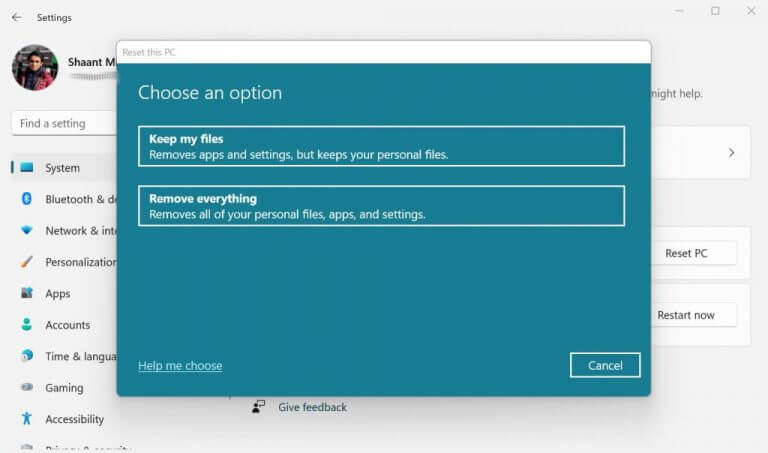Viewport: 768px width, 453px height.
Task: Open Gaming via controller icon
Action: 26,388
